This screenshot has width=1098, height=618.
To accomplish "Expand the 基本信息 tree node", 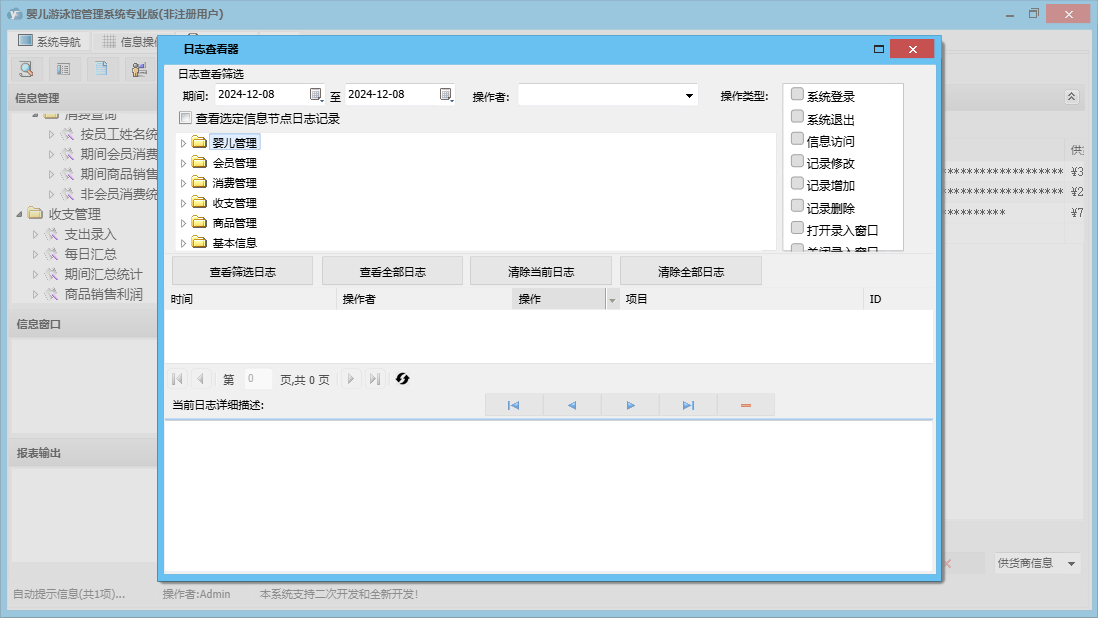I will click(x=183, y=243).
